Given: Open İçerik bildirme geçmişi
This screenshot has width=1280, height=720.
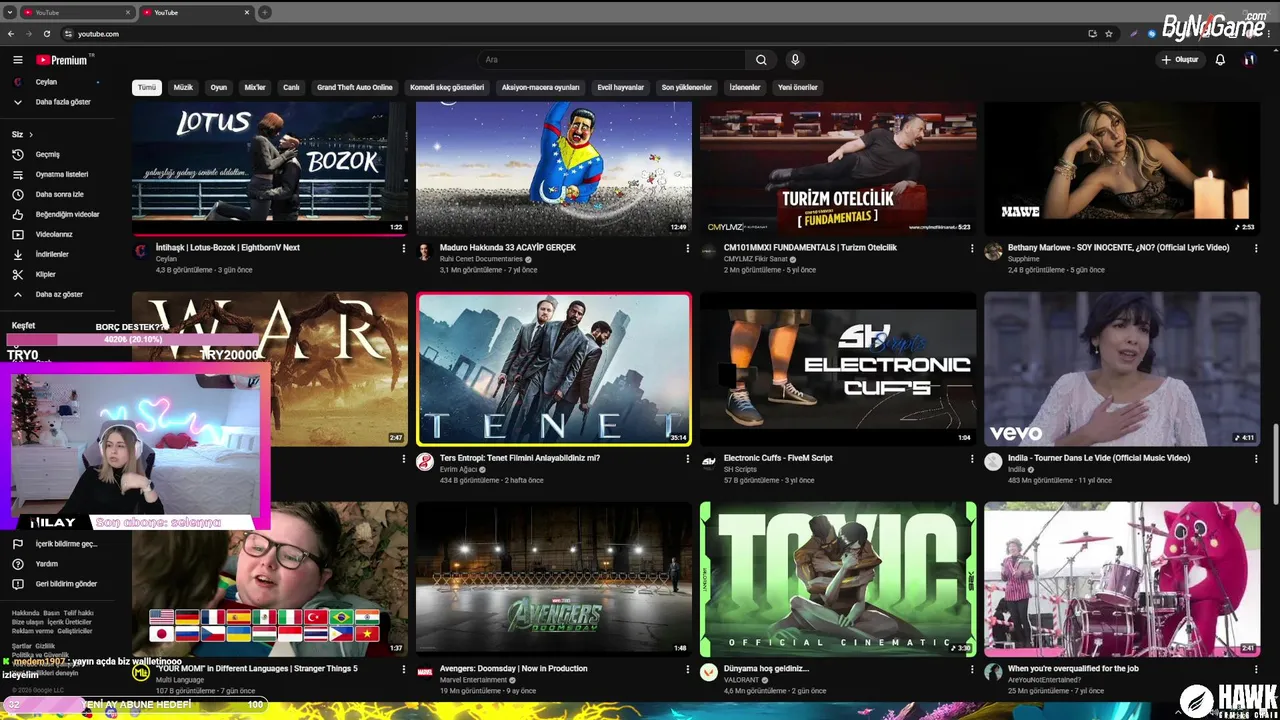Looking at the screenshot, I should (x=66, y=544).
